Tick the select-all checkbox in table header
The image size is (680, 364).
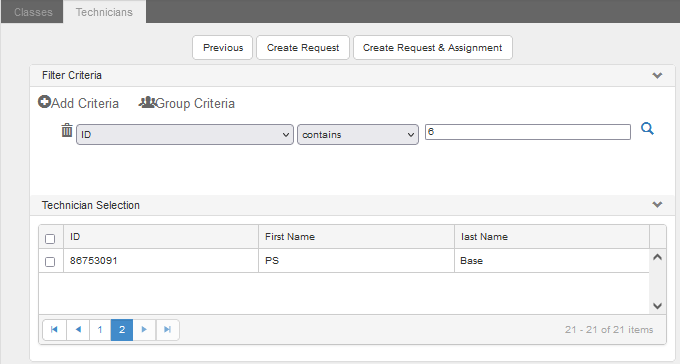pos(50,239)
